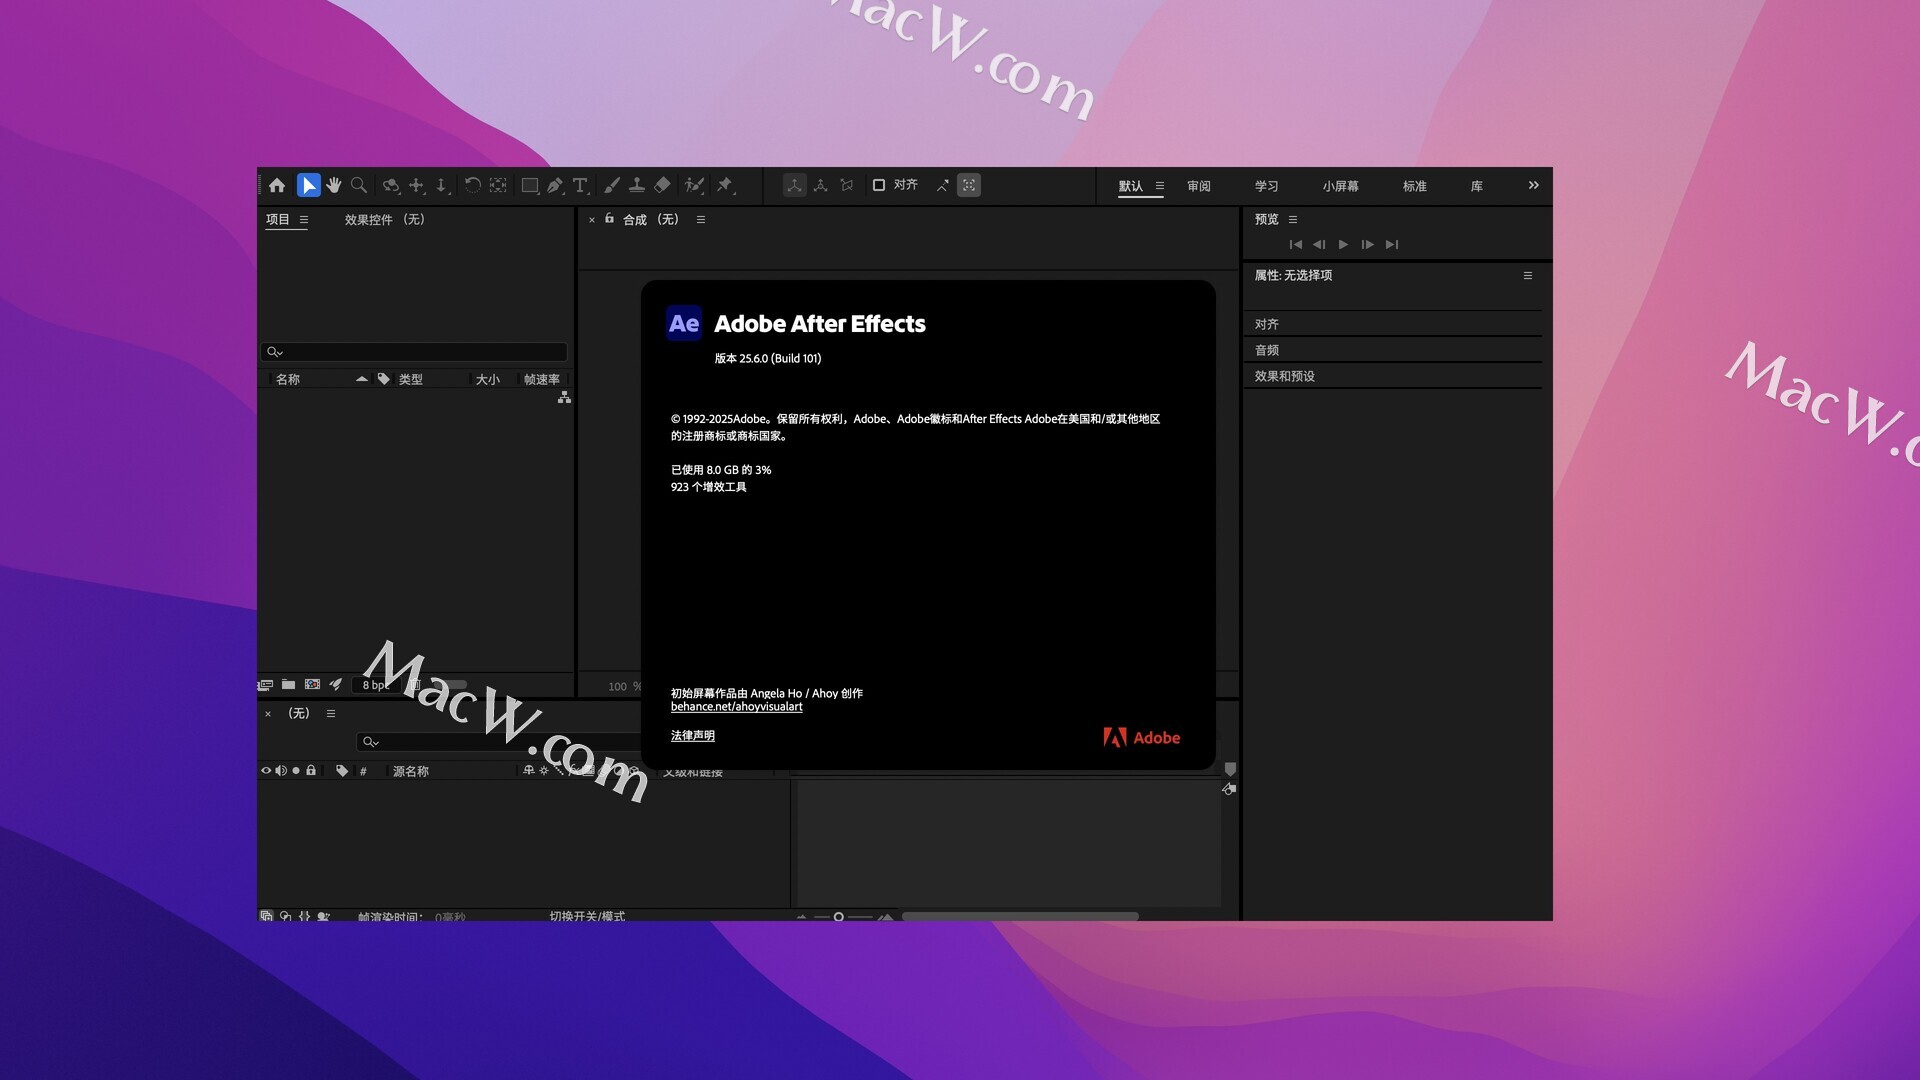The height and width of the screenshot is (1080, 1920).
Task: Select the Puppet Pin tool
Action: pos(725,185)
